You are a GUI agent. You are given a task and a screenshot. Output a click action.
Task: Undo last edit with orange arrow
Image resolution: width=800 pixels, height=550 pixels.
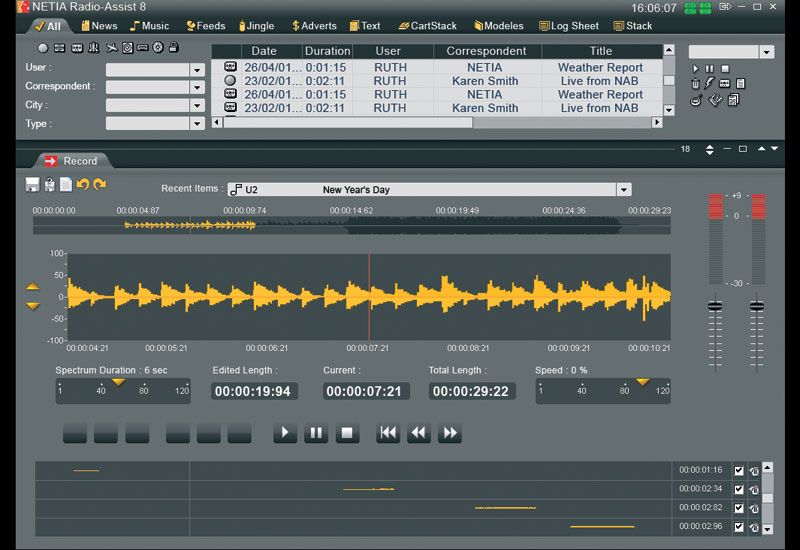[x=83, y=184]
